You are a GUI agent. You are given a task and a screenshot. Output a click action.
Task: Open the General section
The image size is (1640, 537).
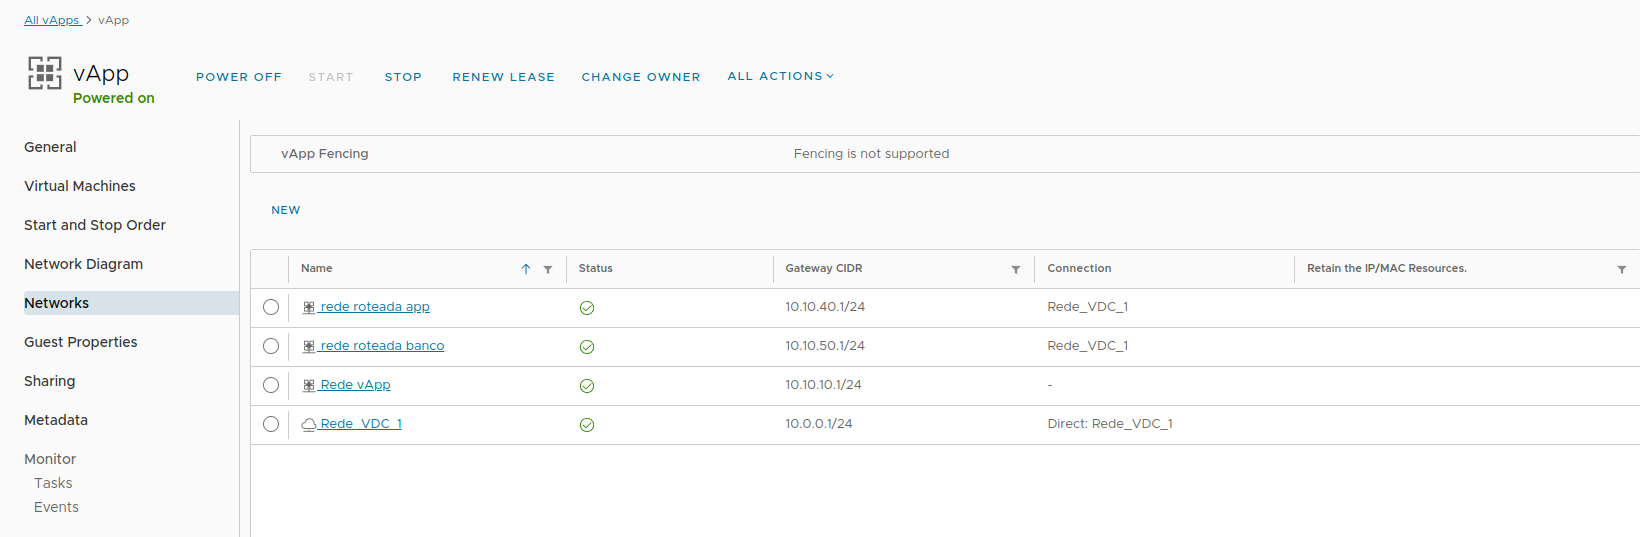click(x=50, y=147)
